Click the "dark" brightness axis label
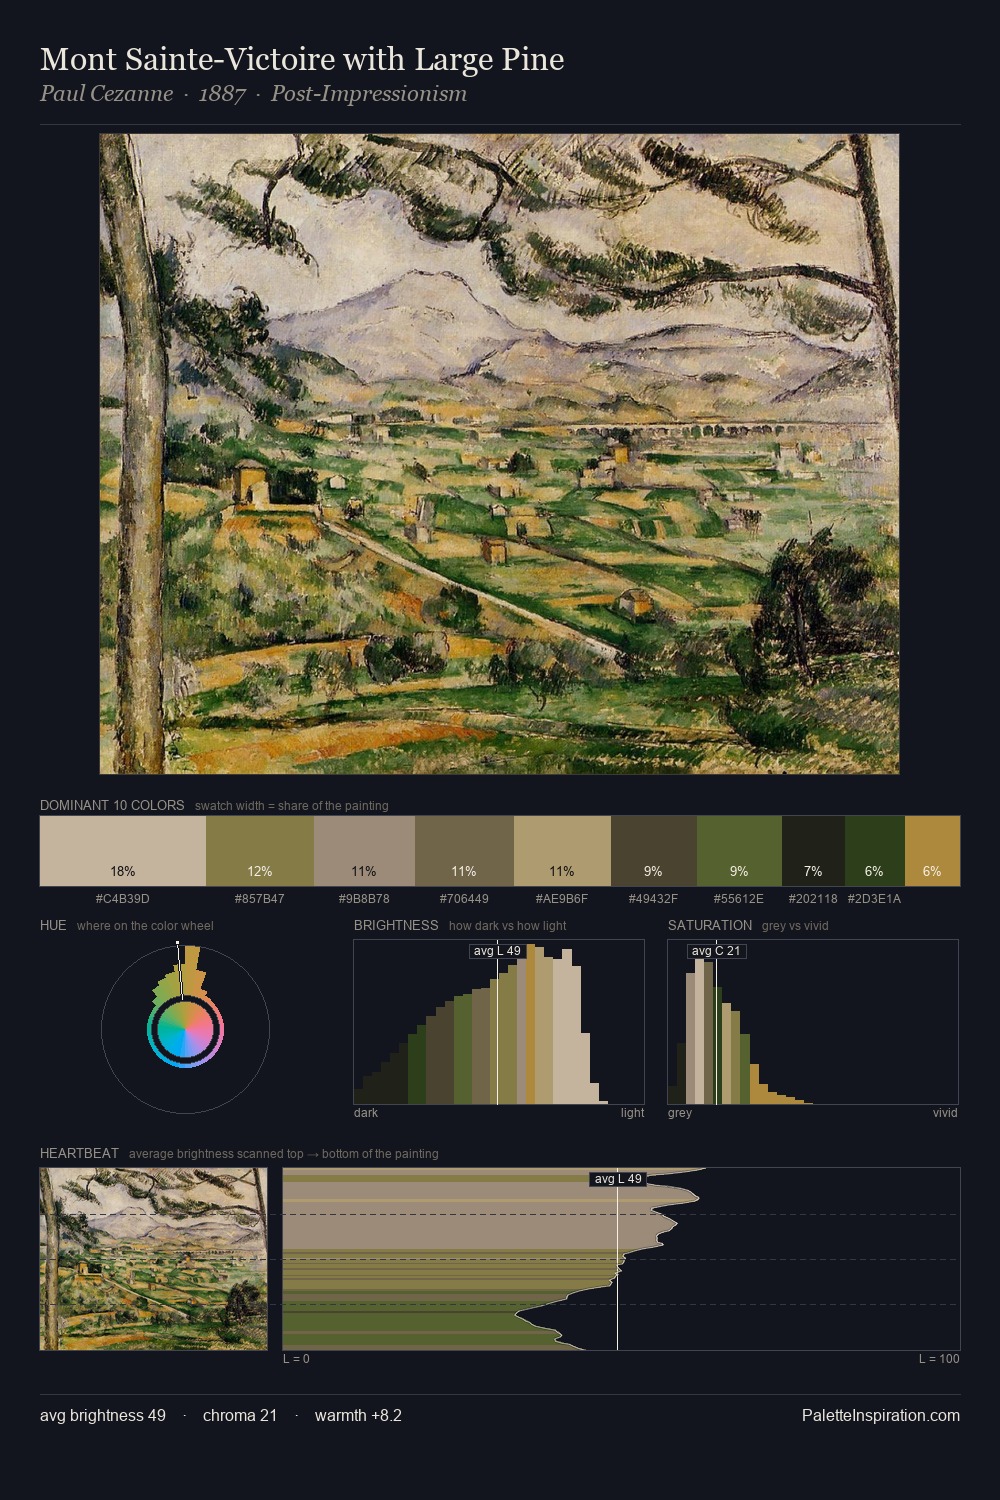 pos(366,1113)
